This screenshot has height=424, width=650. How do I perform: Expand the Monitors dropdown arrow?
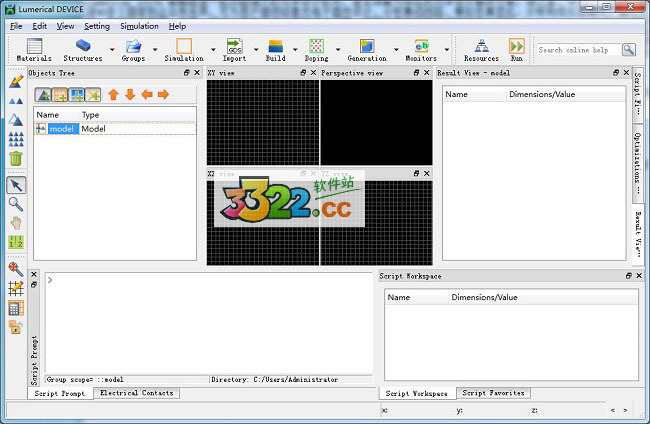pyautogui.click(x=446, y=50)
